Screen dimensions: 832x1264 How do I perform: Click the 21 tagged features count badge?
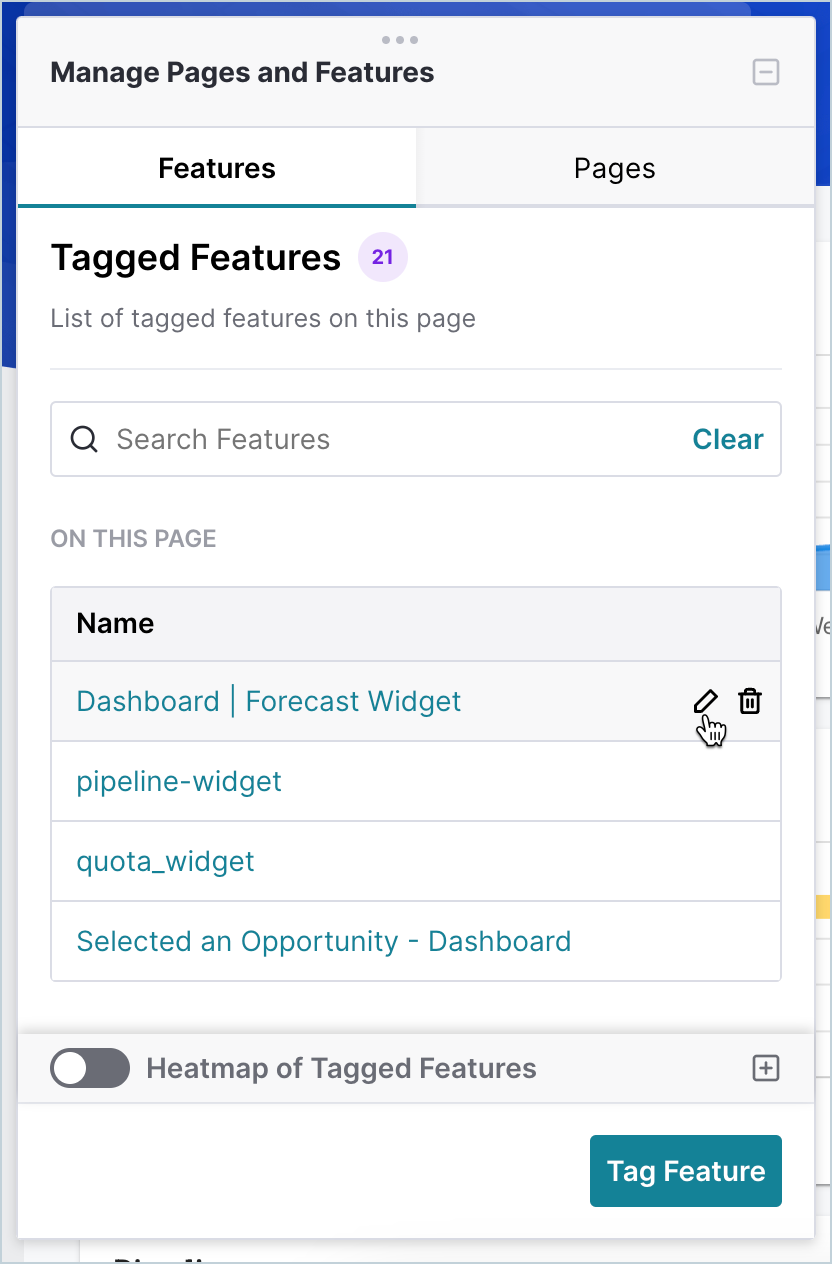pos(383,258)
